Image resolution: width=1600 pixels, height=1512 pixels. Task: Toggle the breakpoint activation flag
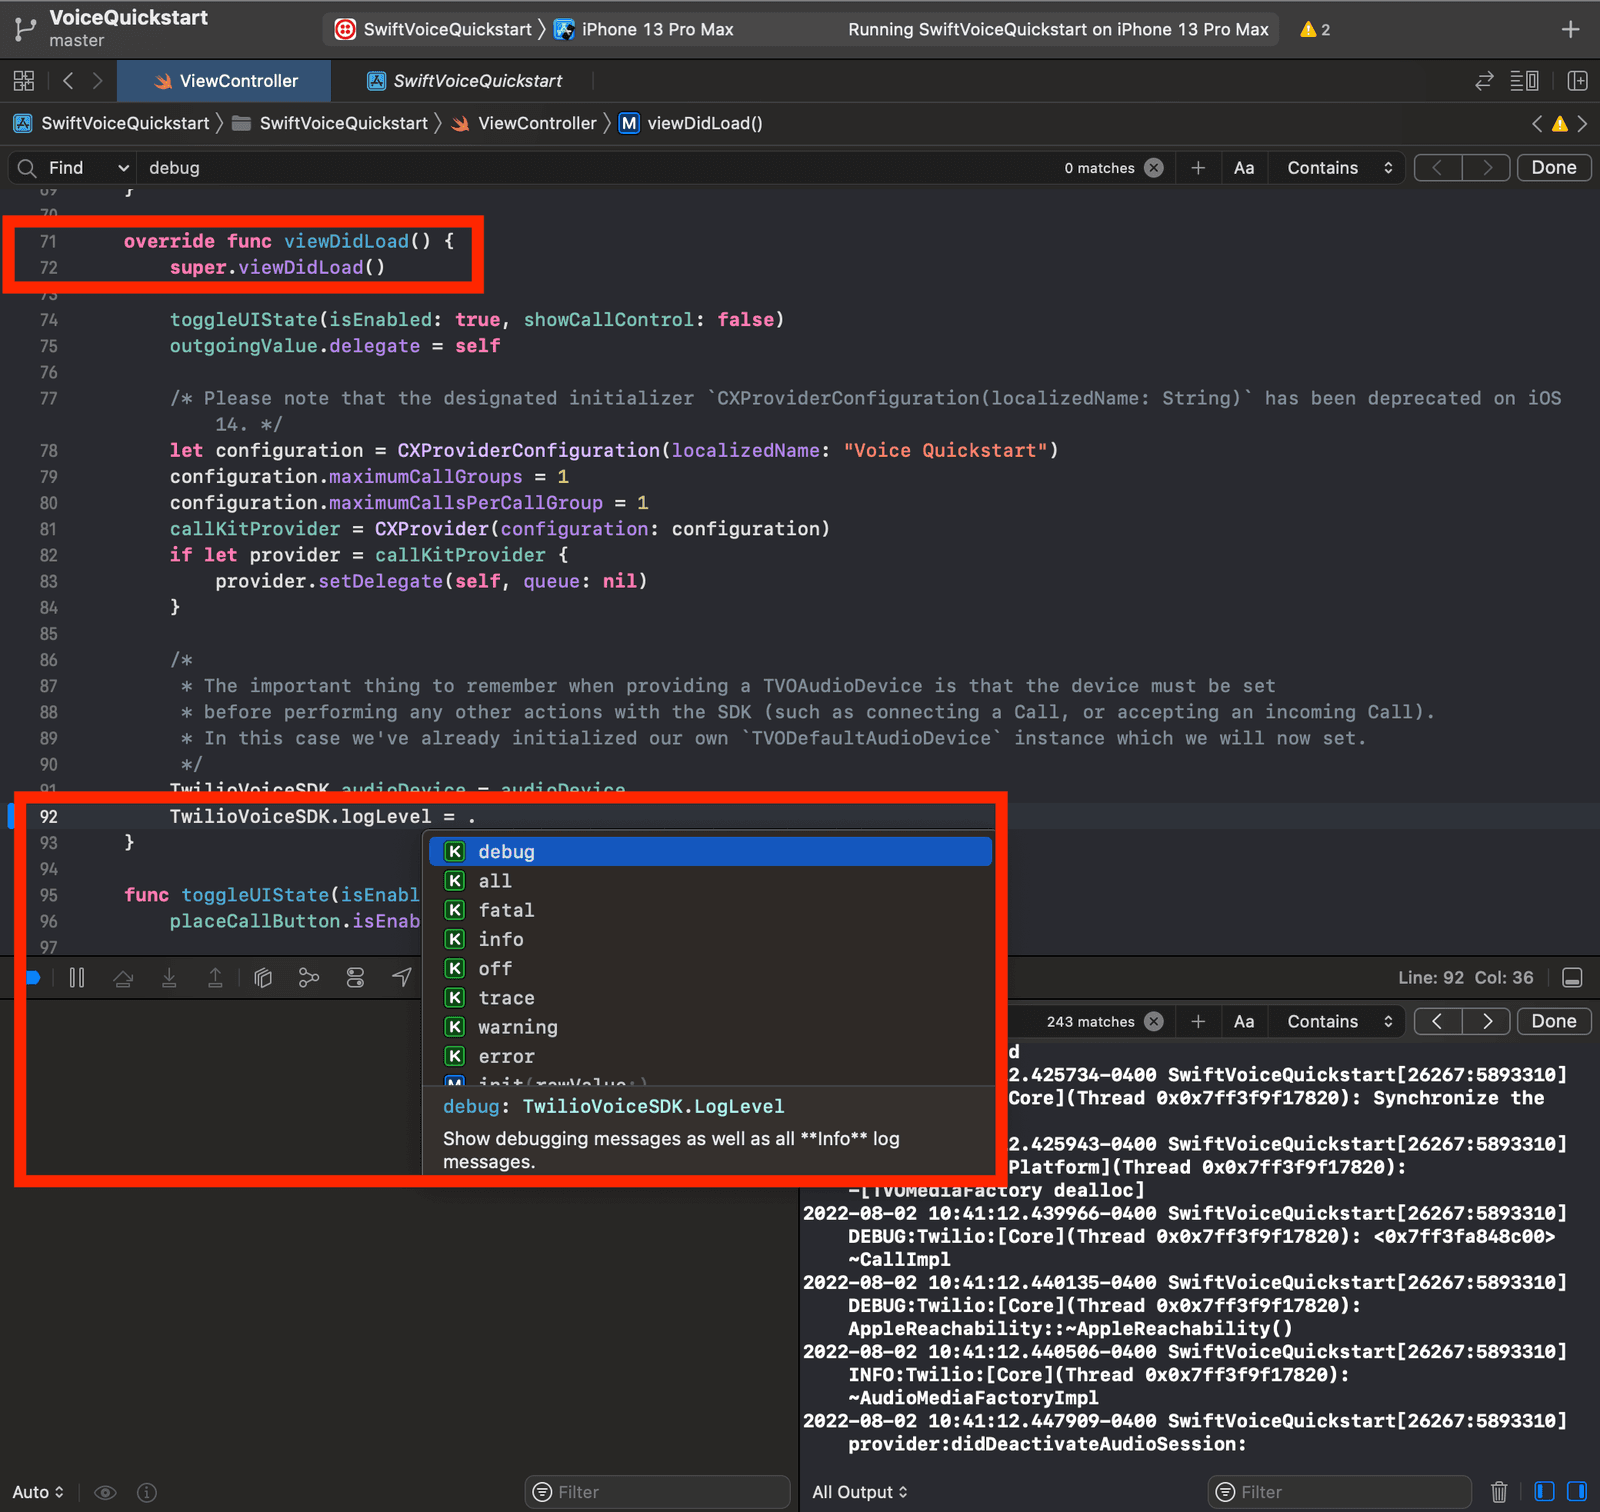pyautogui.click(x=33, y=977)
